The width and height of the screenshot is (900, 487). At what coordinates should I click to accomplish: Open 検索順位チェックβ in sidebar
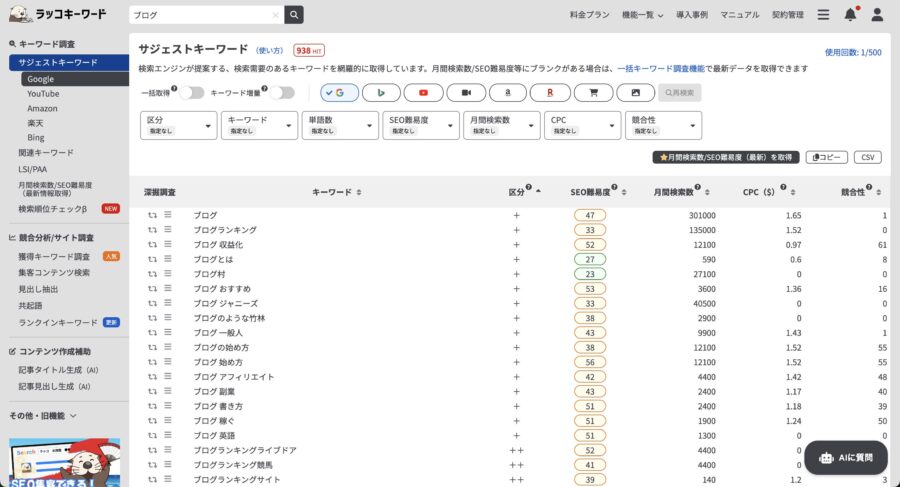pos(52,209)
